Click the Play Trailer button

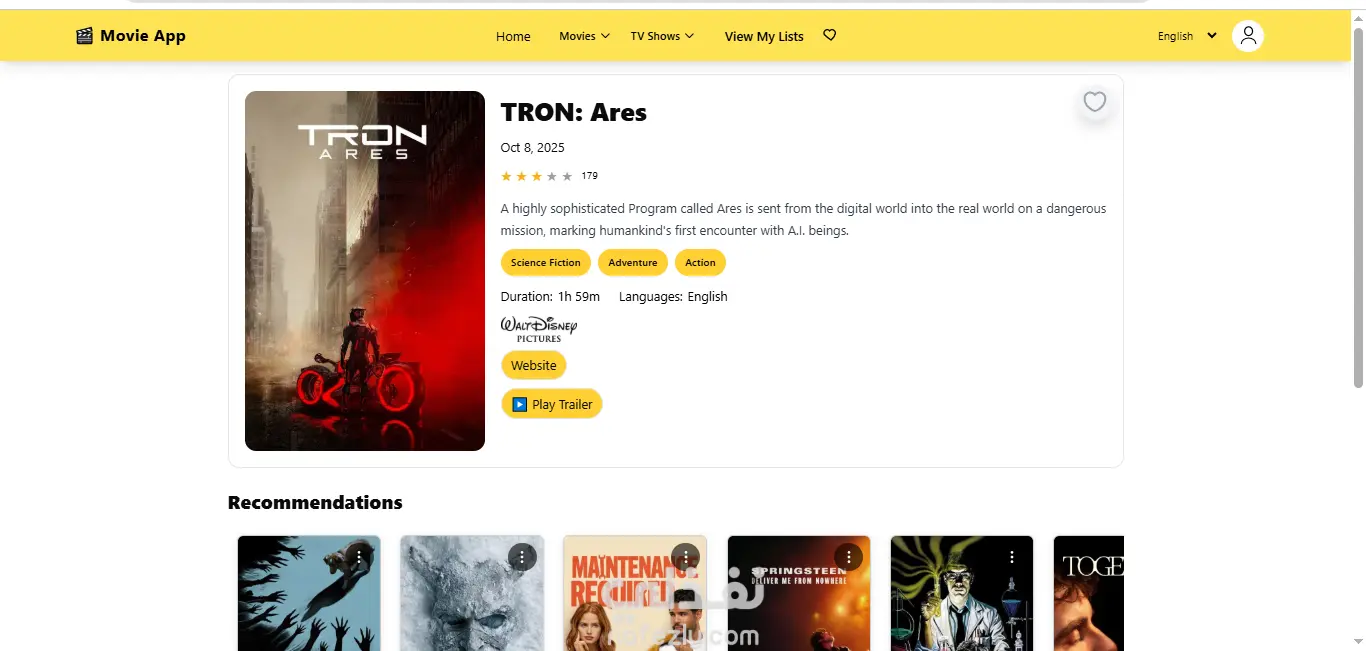pyautogui.click(x=552, y=404)
